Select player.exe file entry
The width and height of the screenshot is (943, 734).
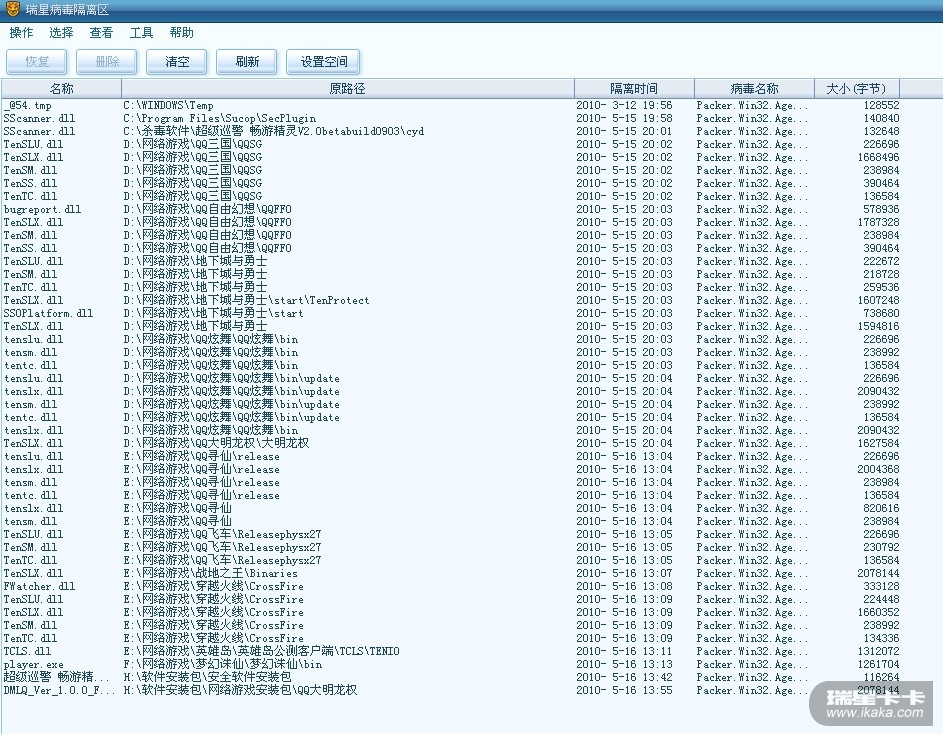tap(34, 664)
